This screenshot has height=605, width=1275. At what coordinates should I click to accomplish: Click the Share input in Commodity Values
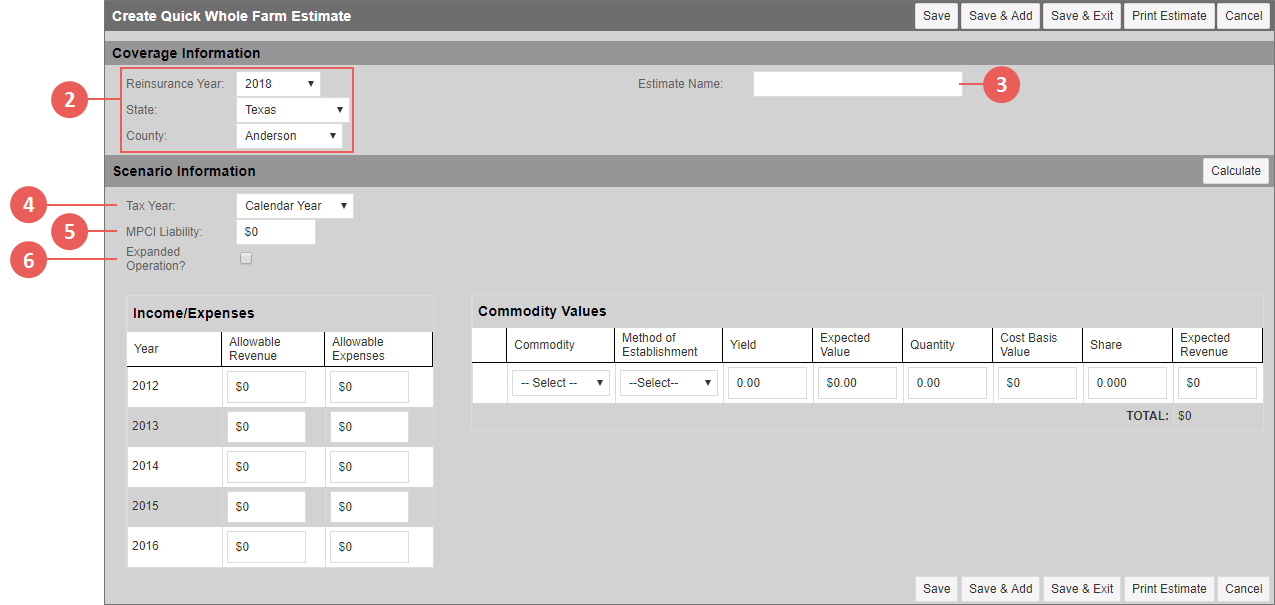(1126, 382)
